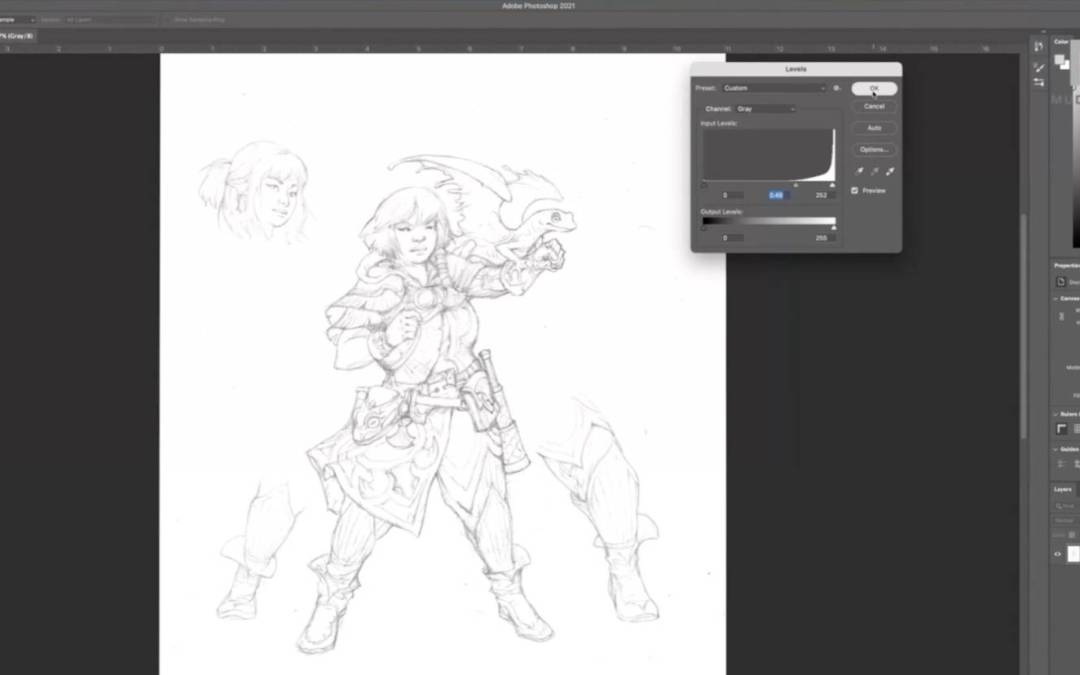The width and height of the screenshot is (1080, 675).
Task: Click the output levels white slider handle
Action: 833,228
